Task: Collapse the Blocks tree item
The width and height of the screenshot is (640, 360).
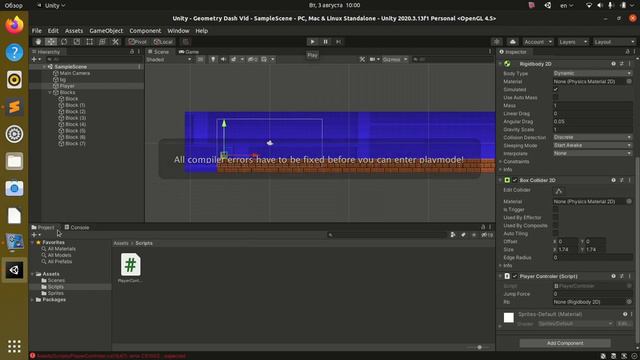Action: 50,93
